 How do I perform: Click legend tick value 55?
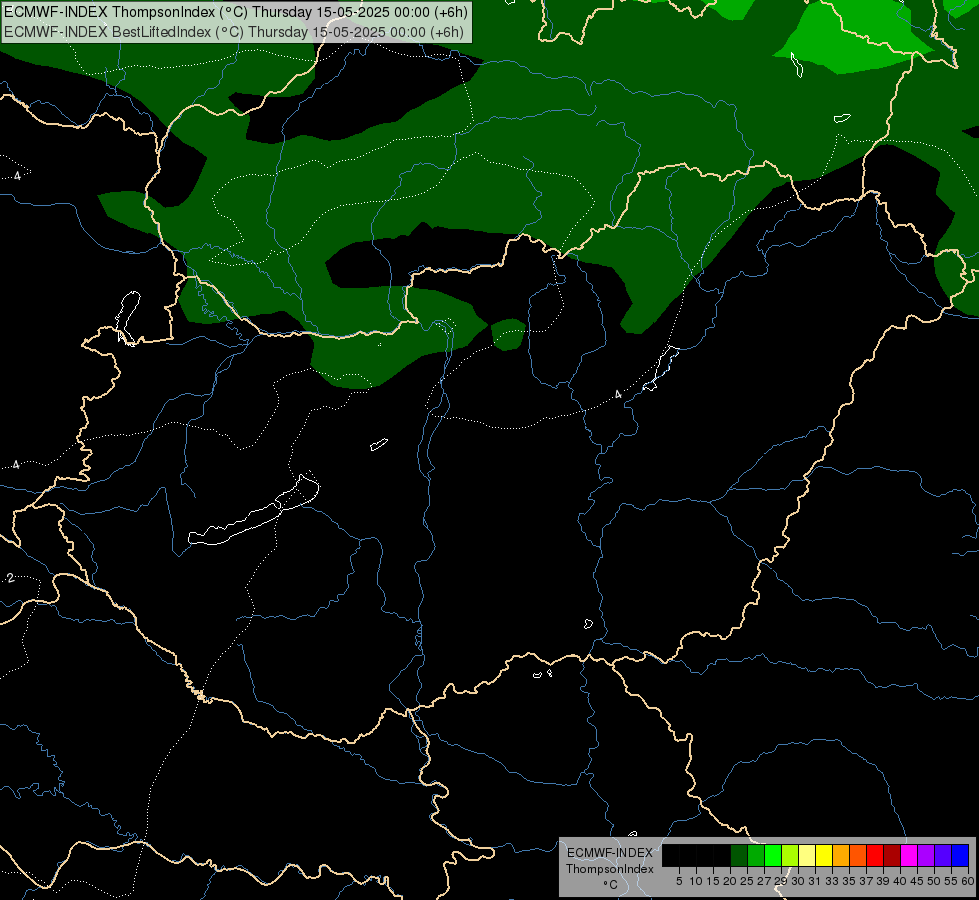tap(951, 881)
